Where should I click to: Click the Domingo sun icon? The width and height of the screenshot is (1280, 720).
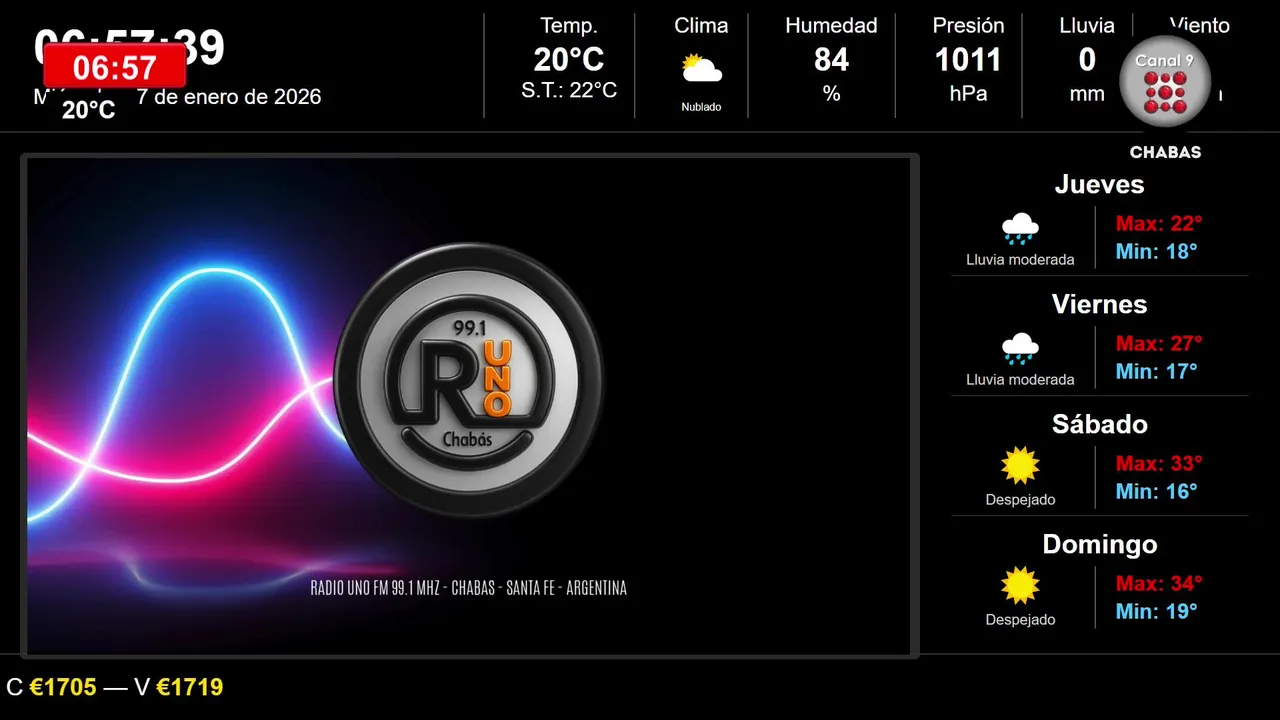click(1020, 586)
